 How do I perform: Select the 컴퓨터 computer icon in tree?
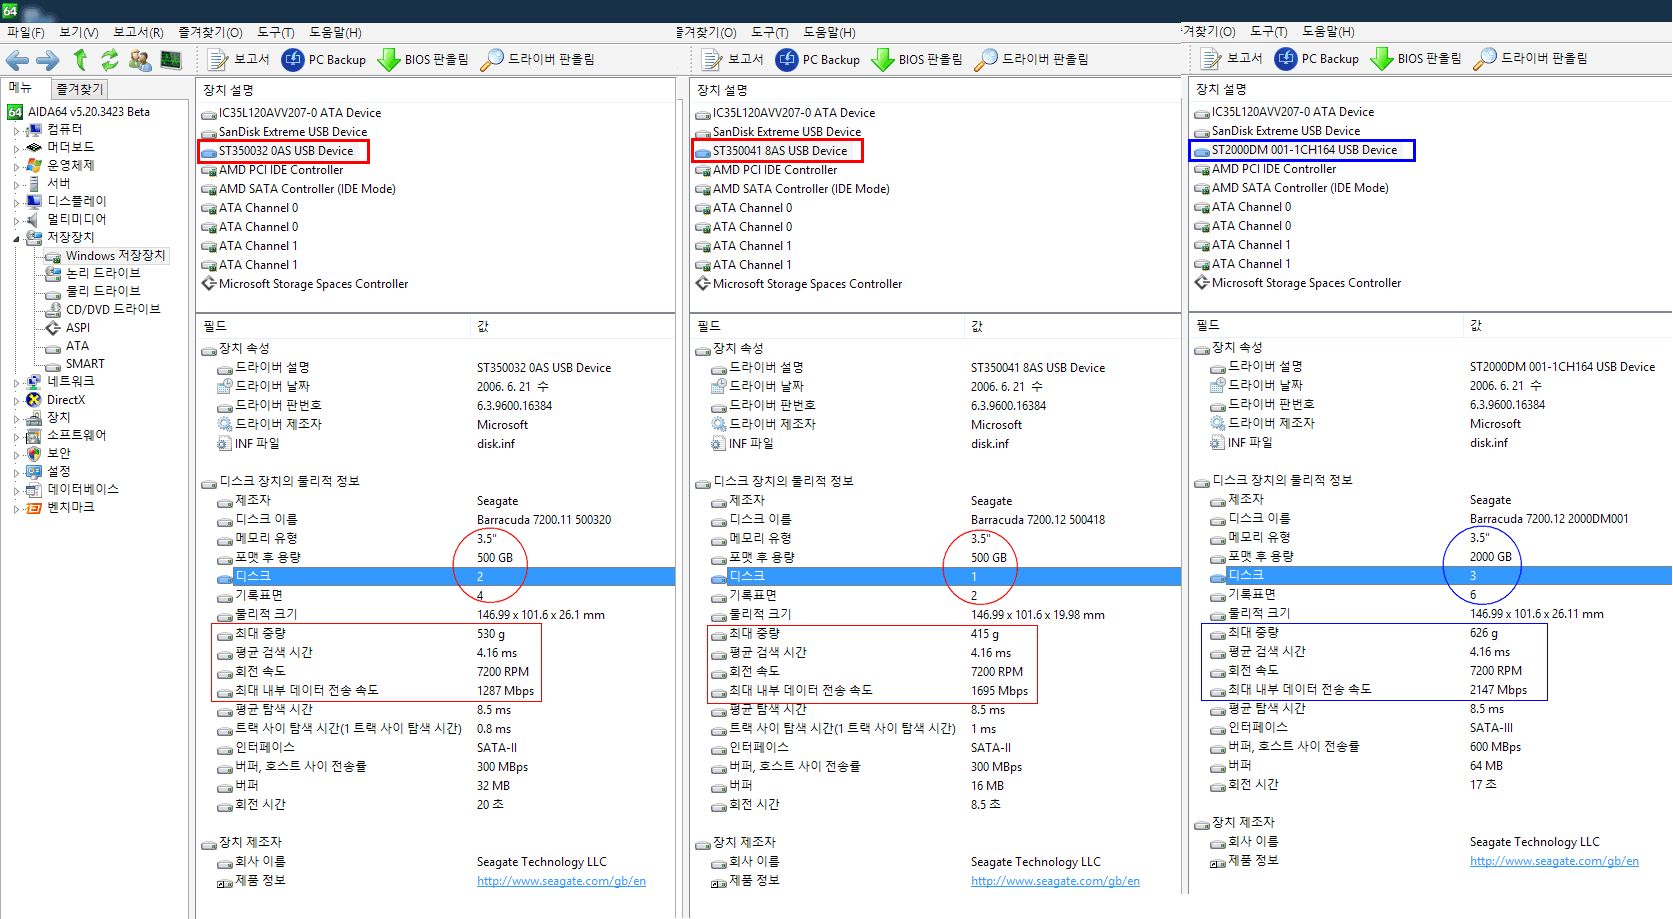point(34,130)
